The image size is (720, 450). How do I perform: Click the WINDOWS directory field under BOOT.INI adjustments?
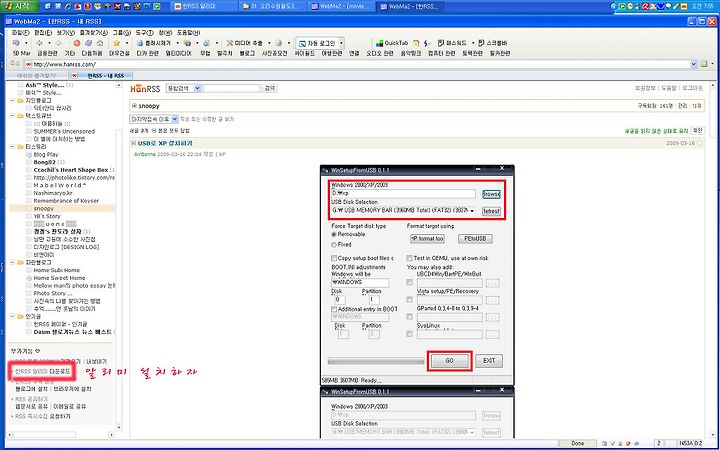click(x=360, y=282)
